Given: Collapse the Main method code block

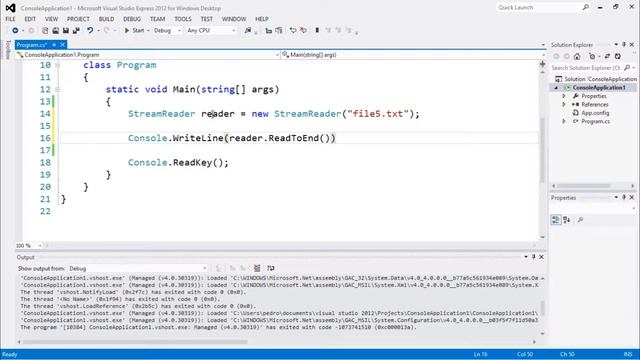Looking at the screenshot, I should (58, 89).
